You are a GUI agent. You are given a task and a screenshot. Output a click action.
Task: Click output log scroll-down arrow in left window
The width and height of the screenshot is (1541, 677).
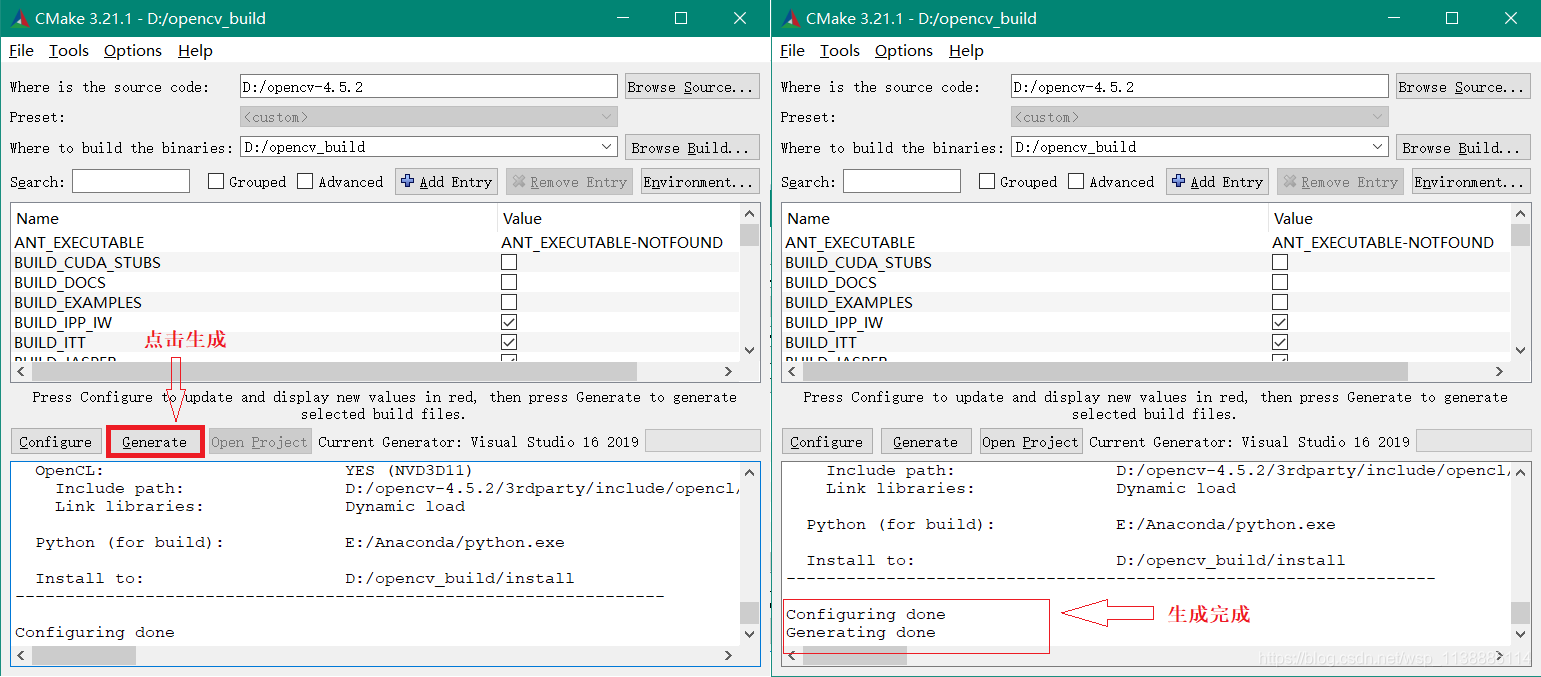(x=750, y=634)
